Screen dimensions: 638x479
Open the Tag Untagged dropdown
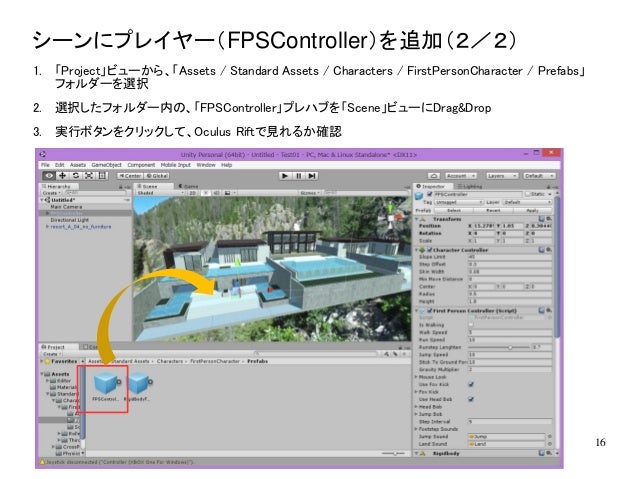(x=458, y=202)
